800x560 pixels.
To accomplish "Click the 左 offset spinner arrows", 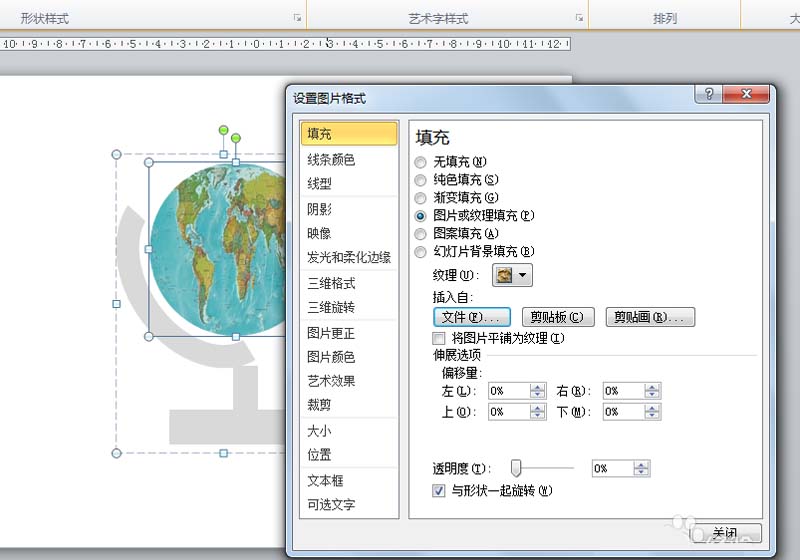I will click(537, 391).
